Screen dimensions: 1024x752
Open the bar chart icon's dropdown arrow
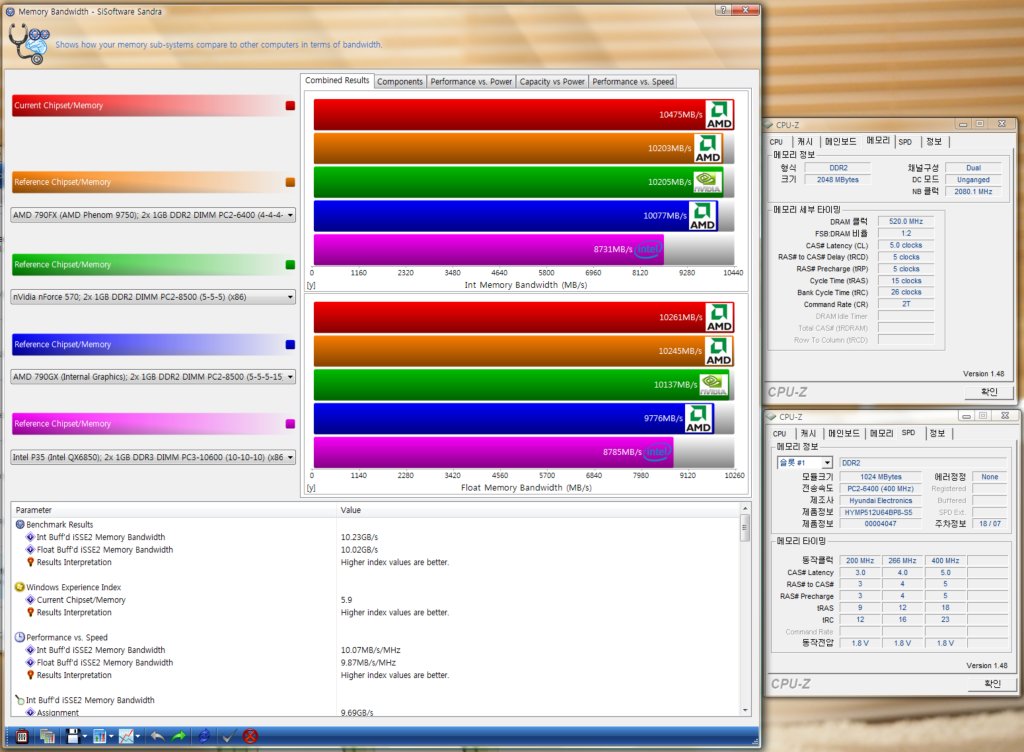(x=111, y=737)
